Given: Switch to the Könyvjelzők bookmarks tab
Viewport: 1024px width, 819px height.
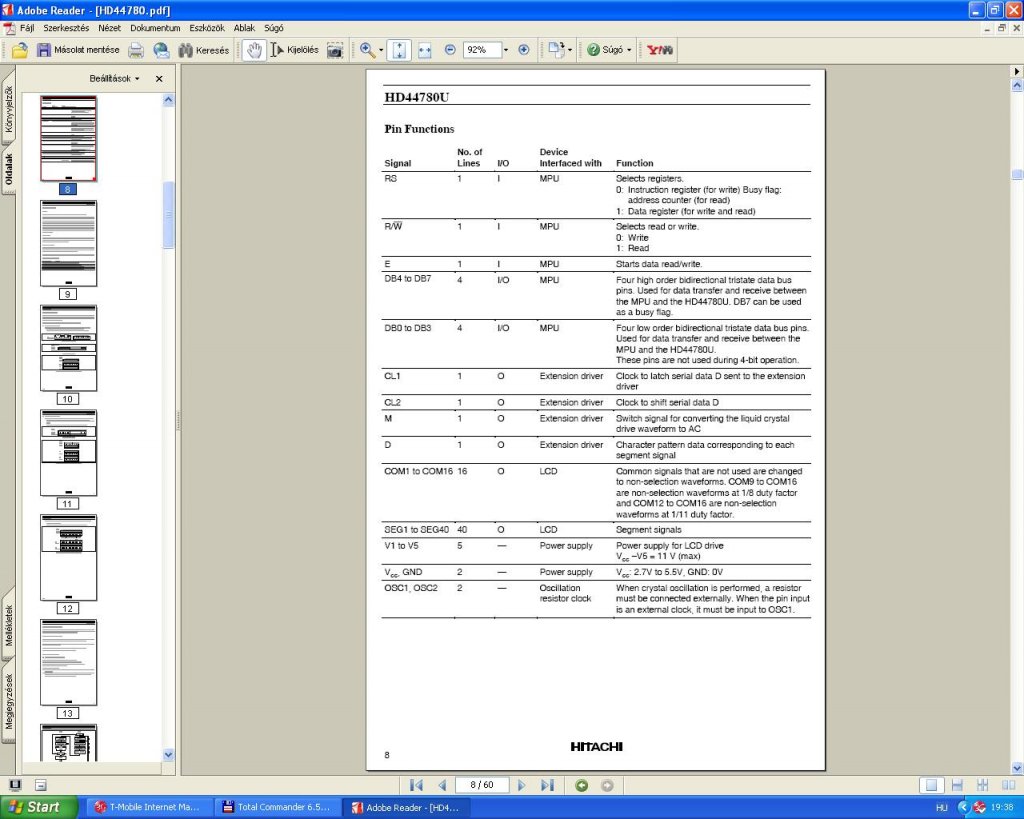Looking at the screenshot, I should (8, 109).
